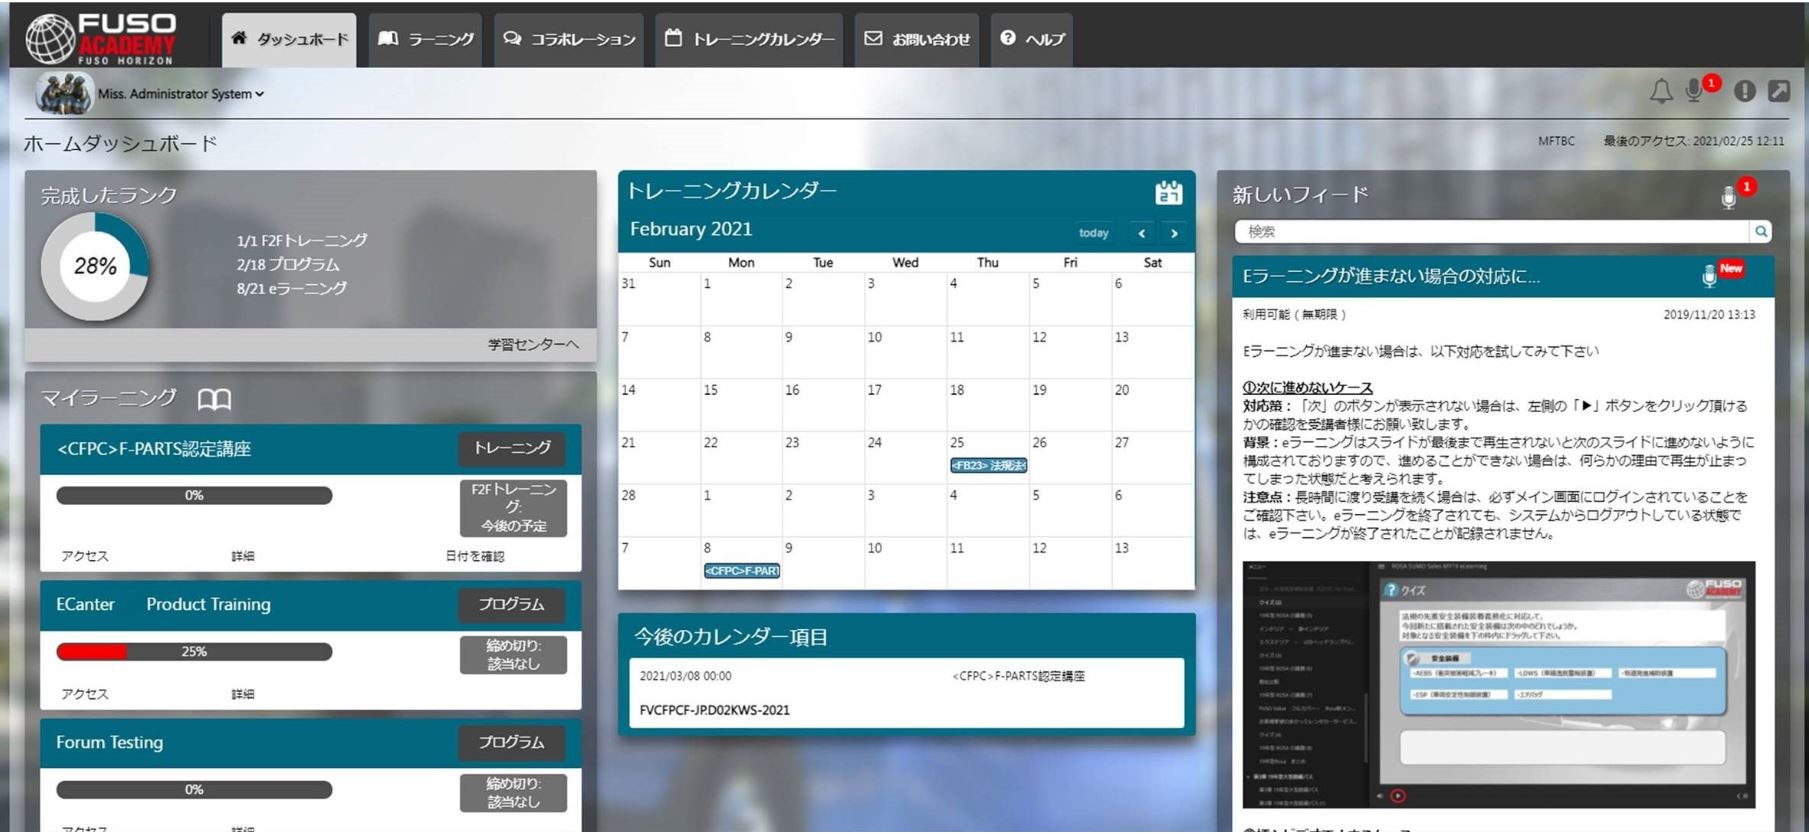
Task: Click the logout arrow icon
Action: coord(1779,91)
